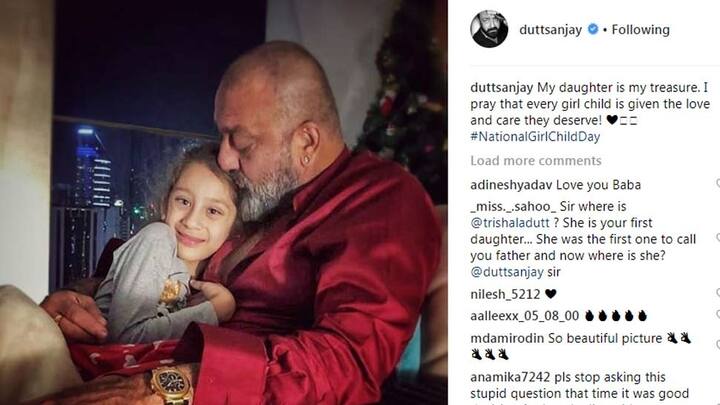Open duttsanjay profile avatar picture
Viewport: 720px width, 405px height.
point(489,29)
